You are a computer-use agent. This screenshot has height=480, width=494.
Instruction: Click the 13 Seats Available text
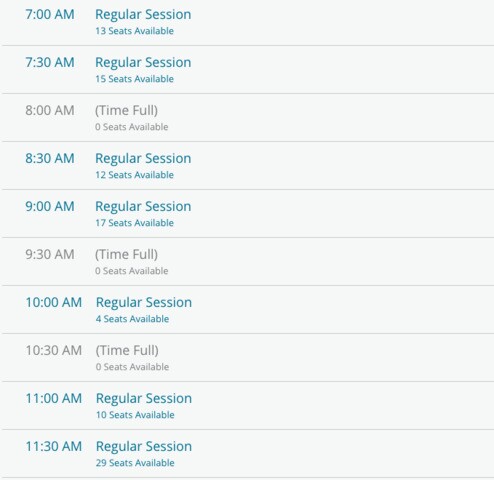[x=134, y=31]
